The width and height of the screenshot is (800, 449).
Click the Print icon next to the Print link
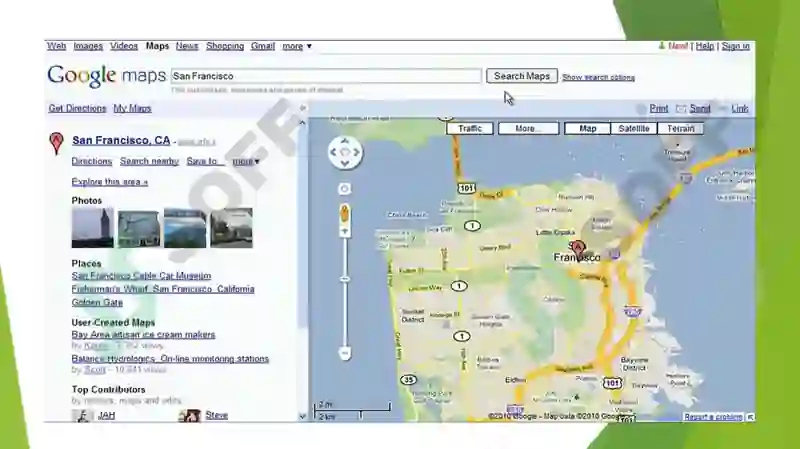(641, 109)
